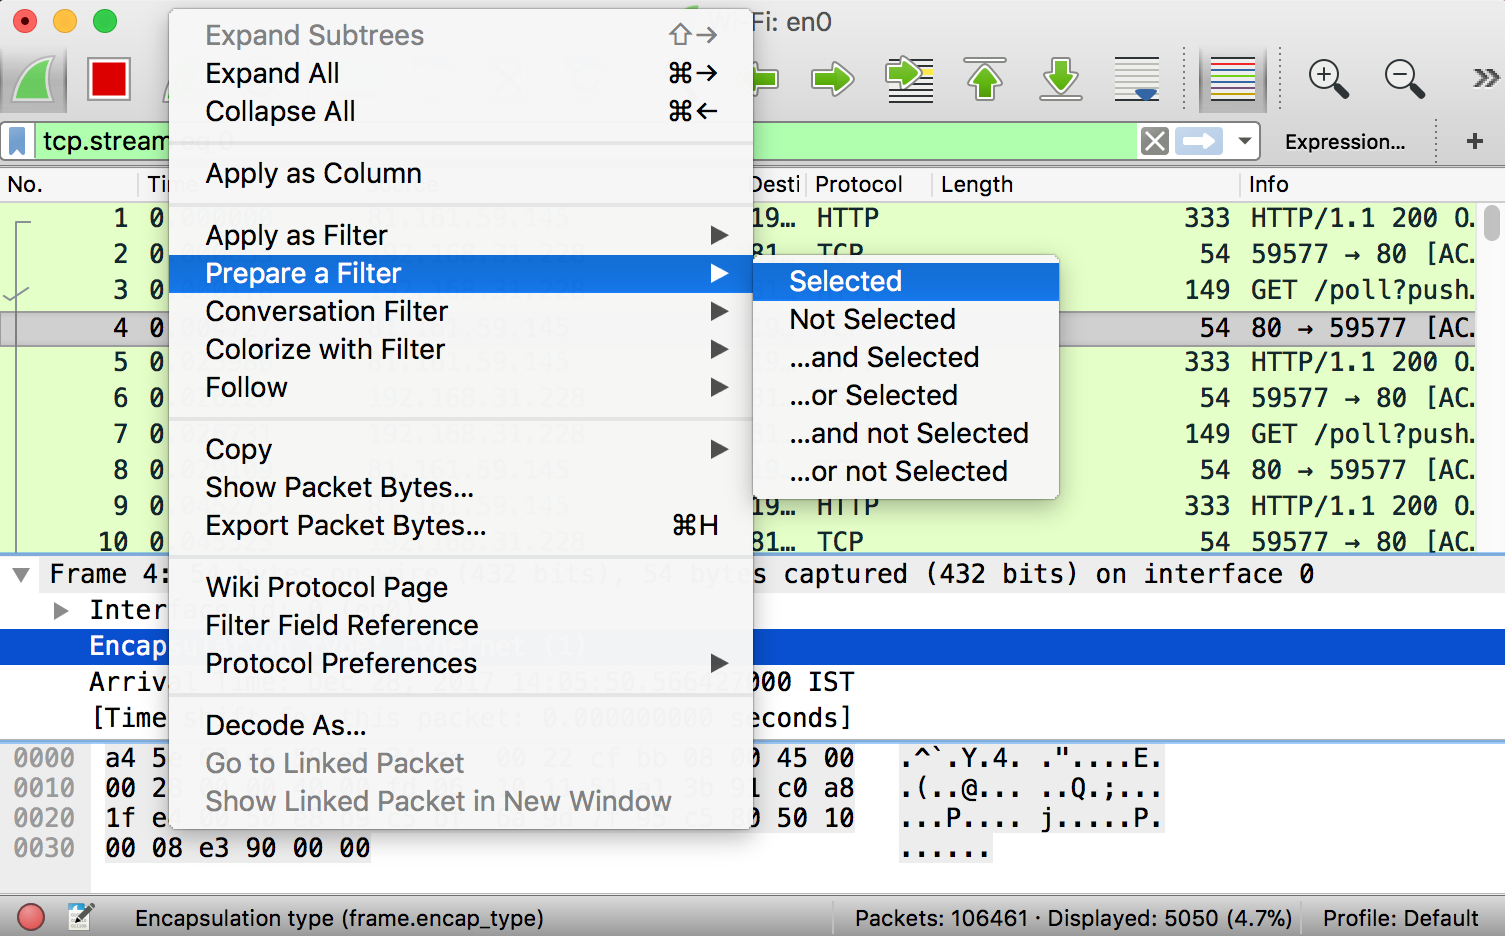Open the display filter history dropdown

(x=1244, y=141)
